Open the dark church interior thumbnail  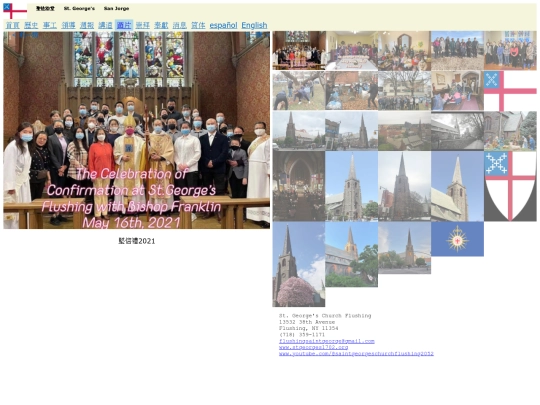299,186
